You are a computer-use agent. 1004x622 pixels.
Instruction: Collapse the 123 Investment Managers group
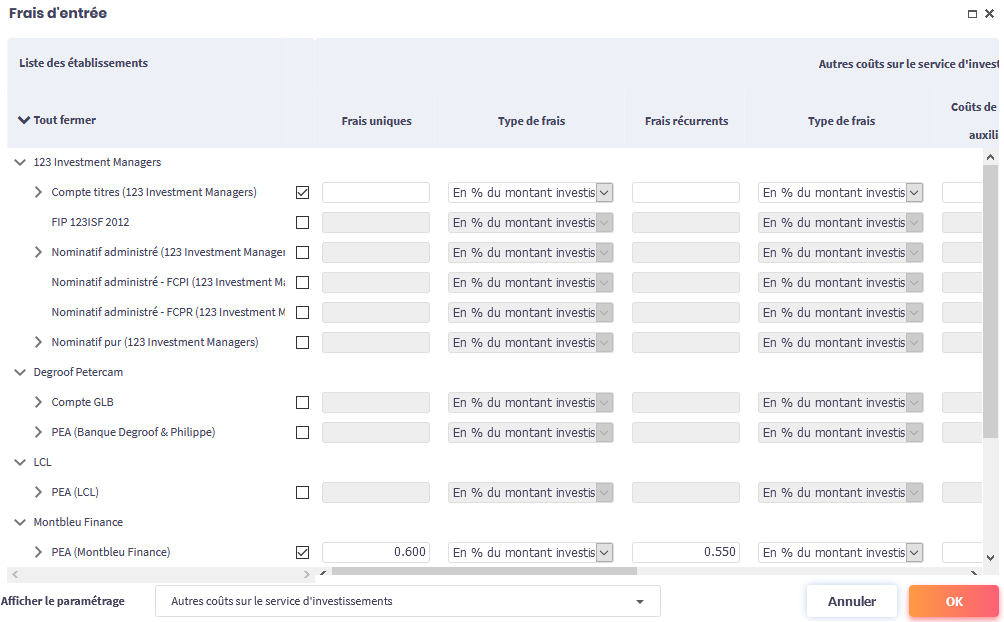(21, 162)
